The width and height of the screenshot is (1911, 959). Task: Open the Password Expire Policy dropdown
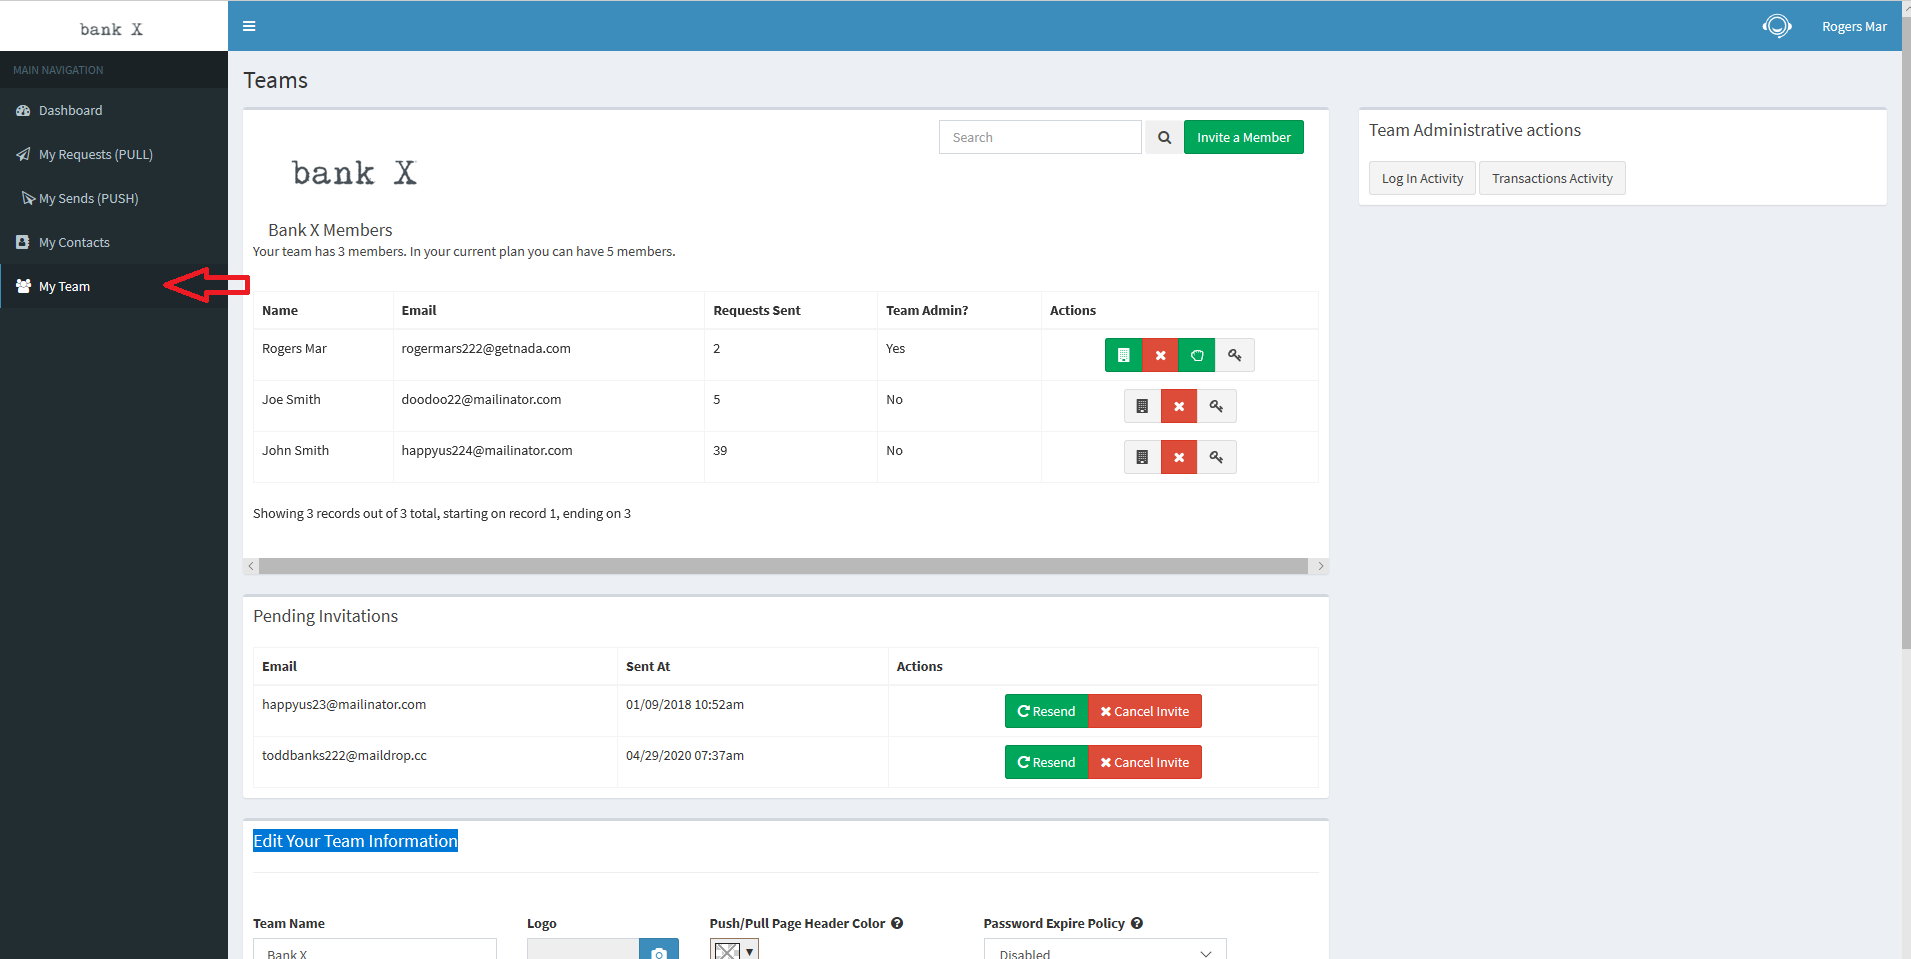[x=1104, y=950]
